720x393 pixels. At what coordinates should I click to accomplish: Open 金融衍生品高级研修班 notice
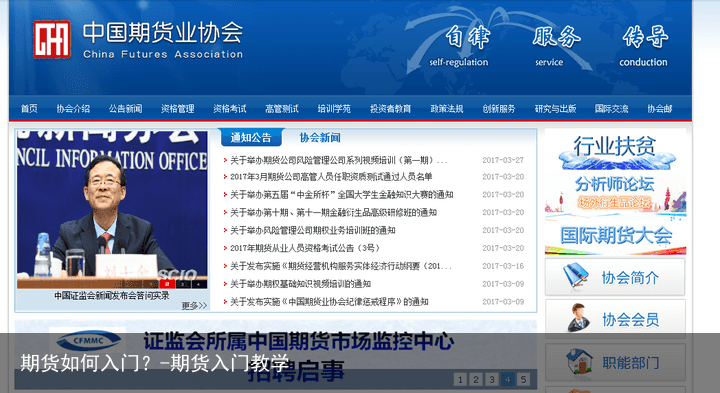click(x=333, y=213)
